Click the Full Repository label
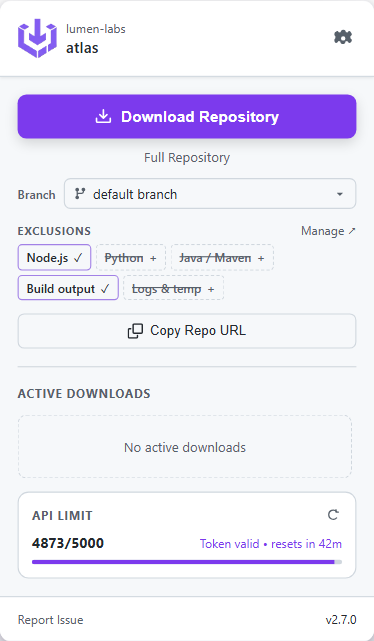Viewport: 374px width, 641px height. tap(187, 157)
